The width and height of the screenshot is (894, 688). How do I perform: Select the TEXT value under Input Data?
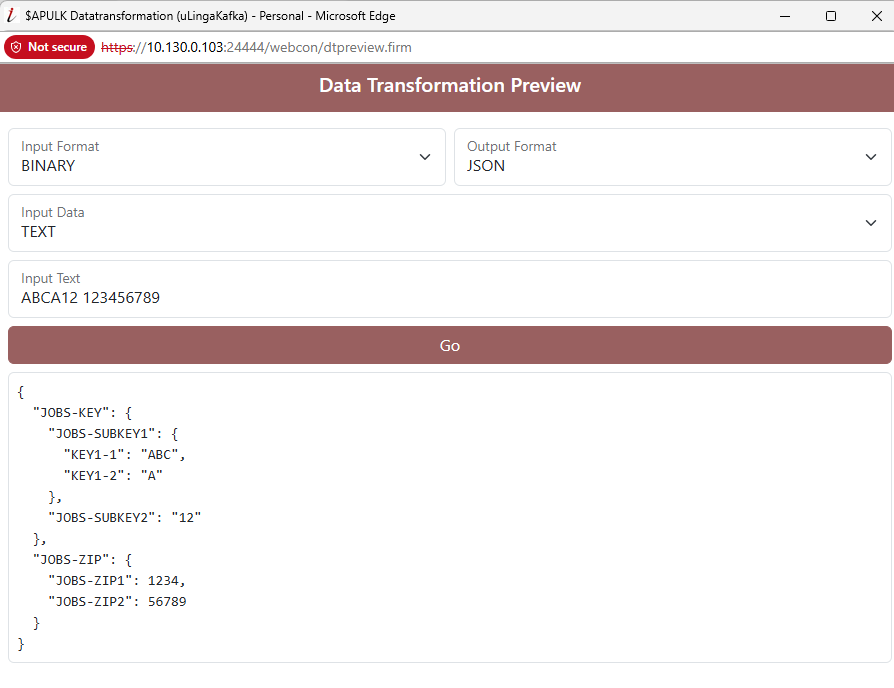click(38, 231)
